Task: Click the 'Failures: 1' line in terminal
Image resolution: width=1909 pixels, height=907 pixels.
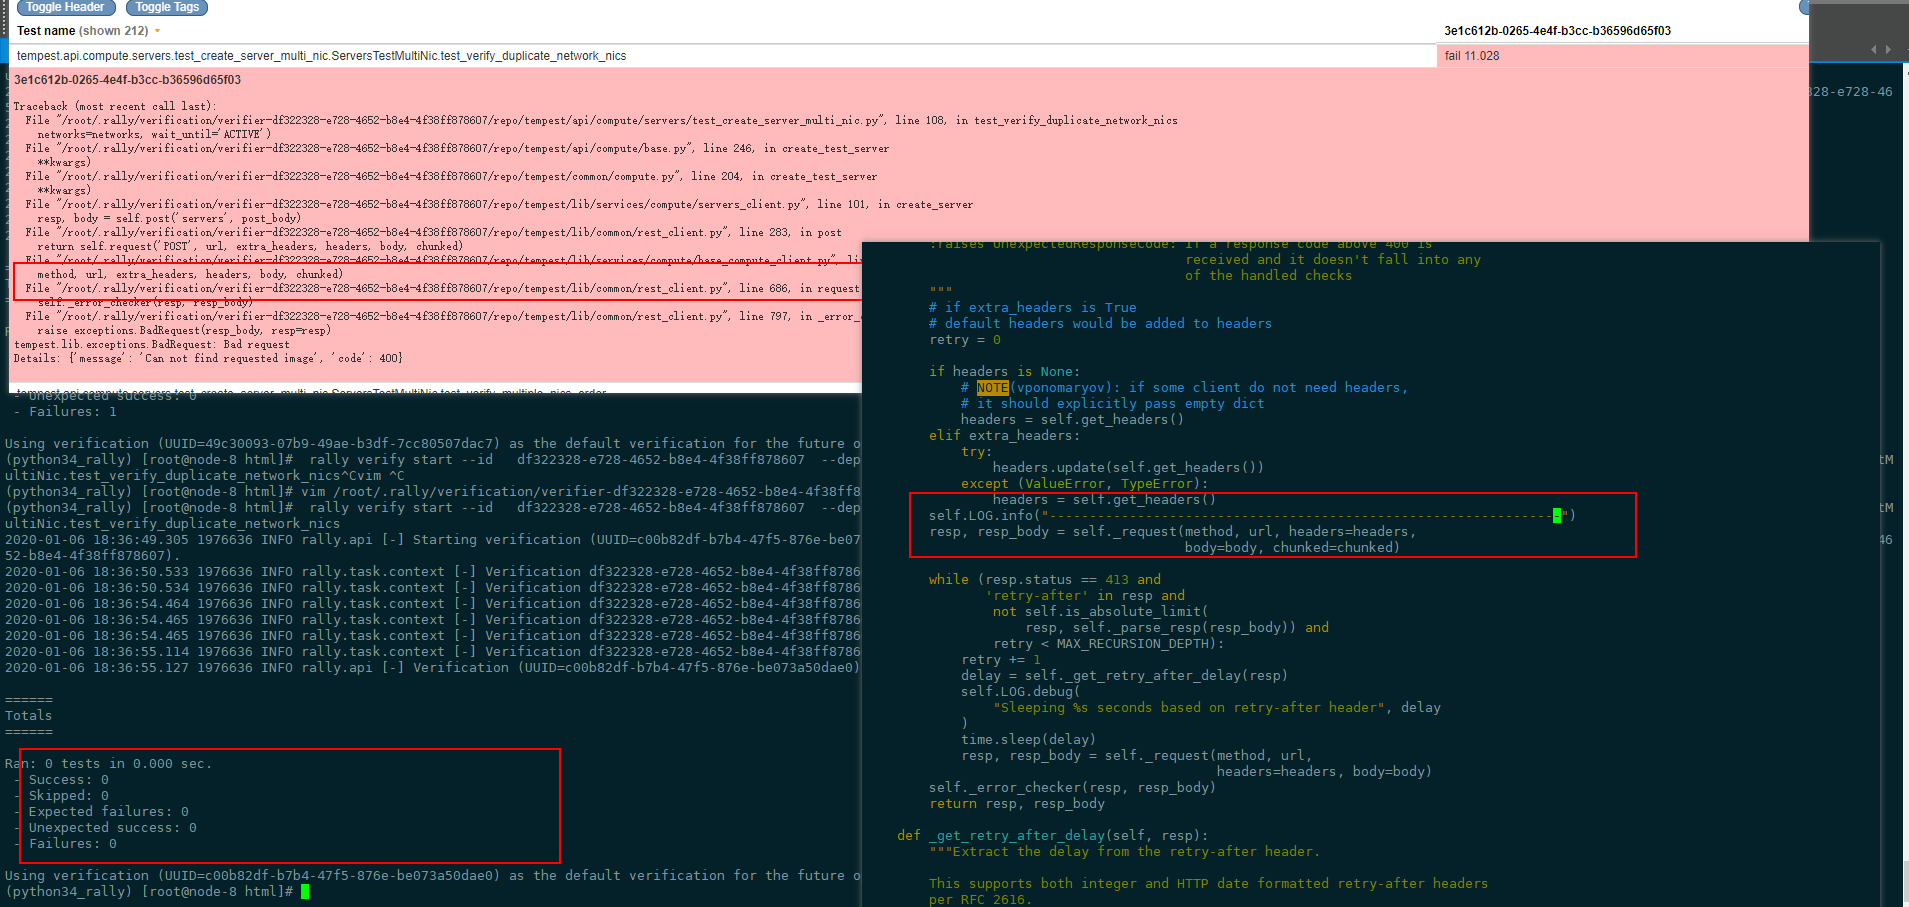Action: pos(72,411)
